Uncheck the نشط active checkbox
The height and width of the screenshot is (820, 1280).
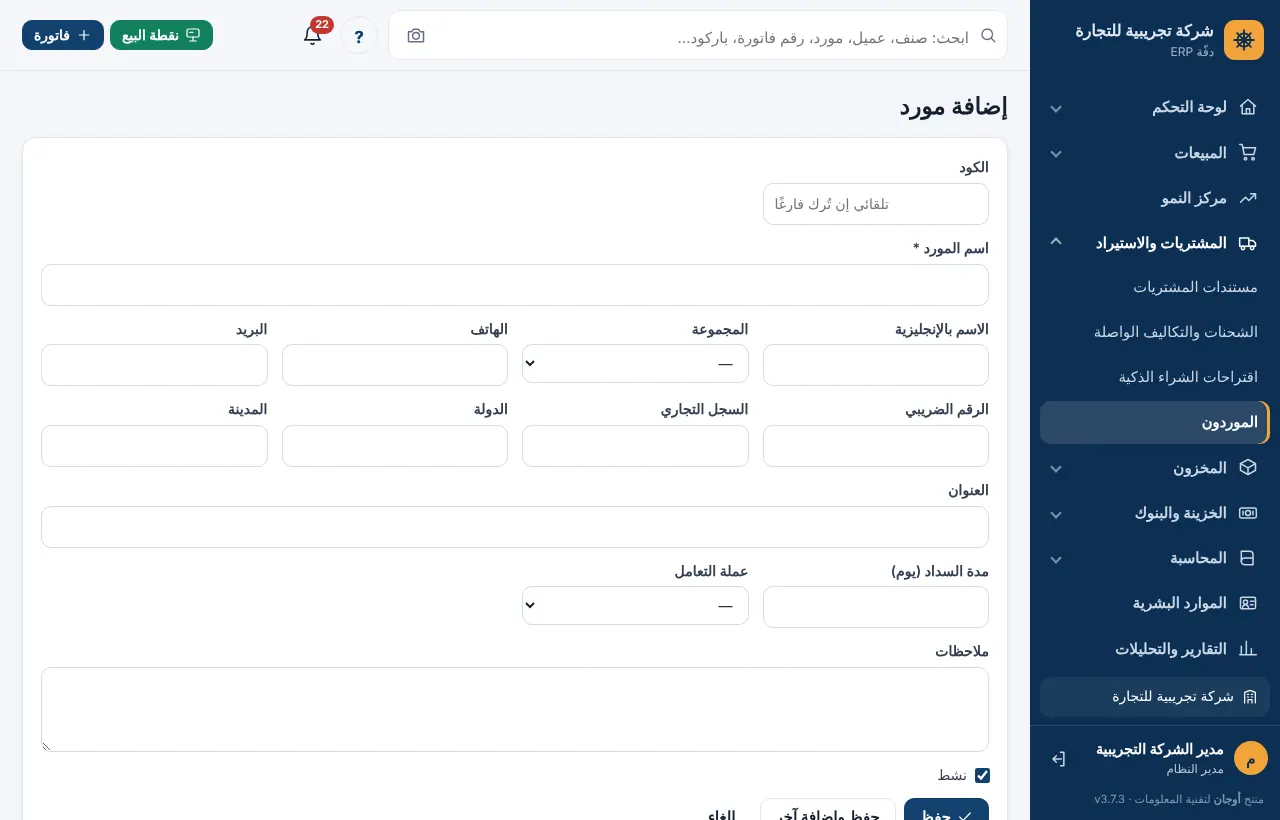pos(982,775)
